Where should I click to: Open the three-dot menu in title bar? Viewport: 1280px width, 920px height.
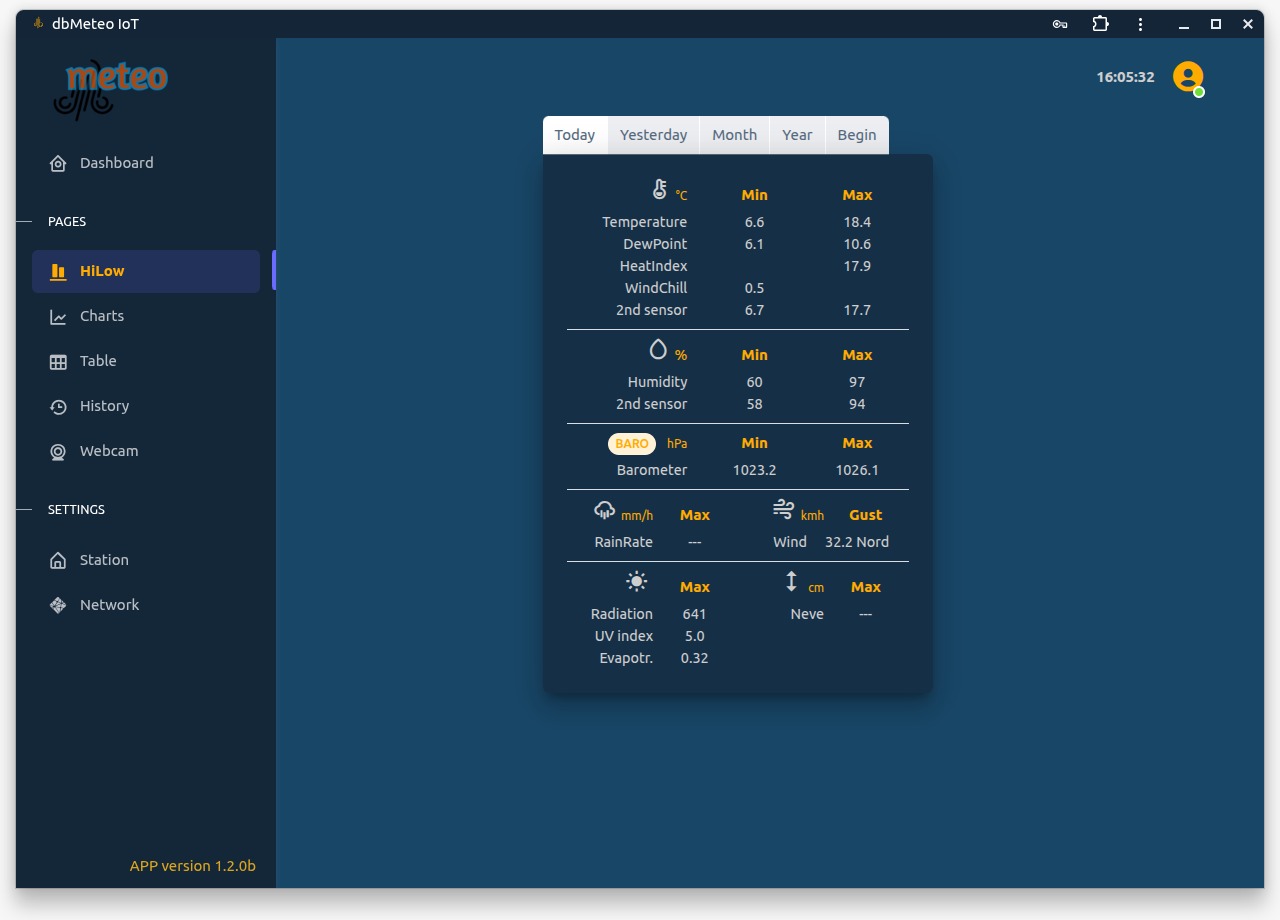(1140, 24)
